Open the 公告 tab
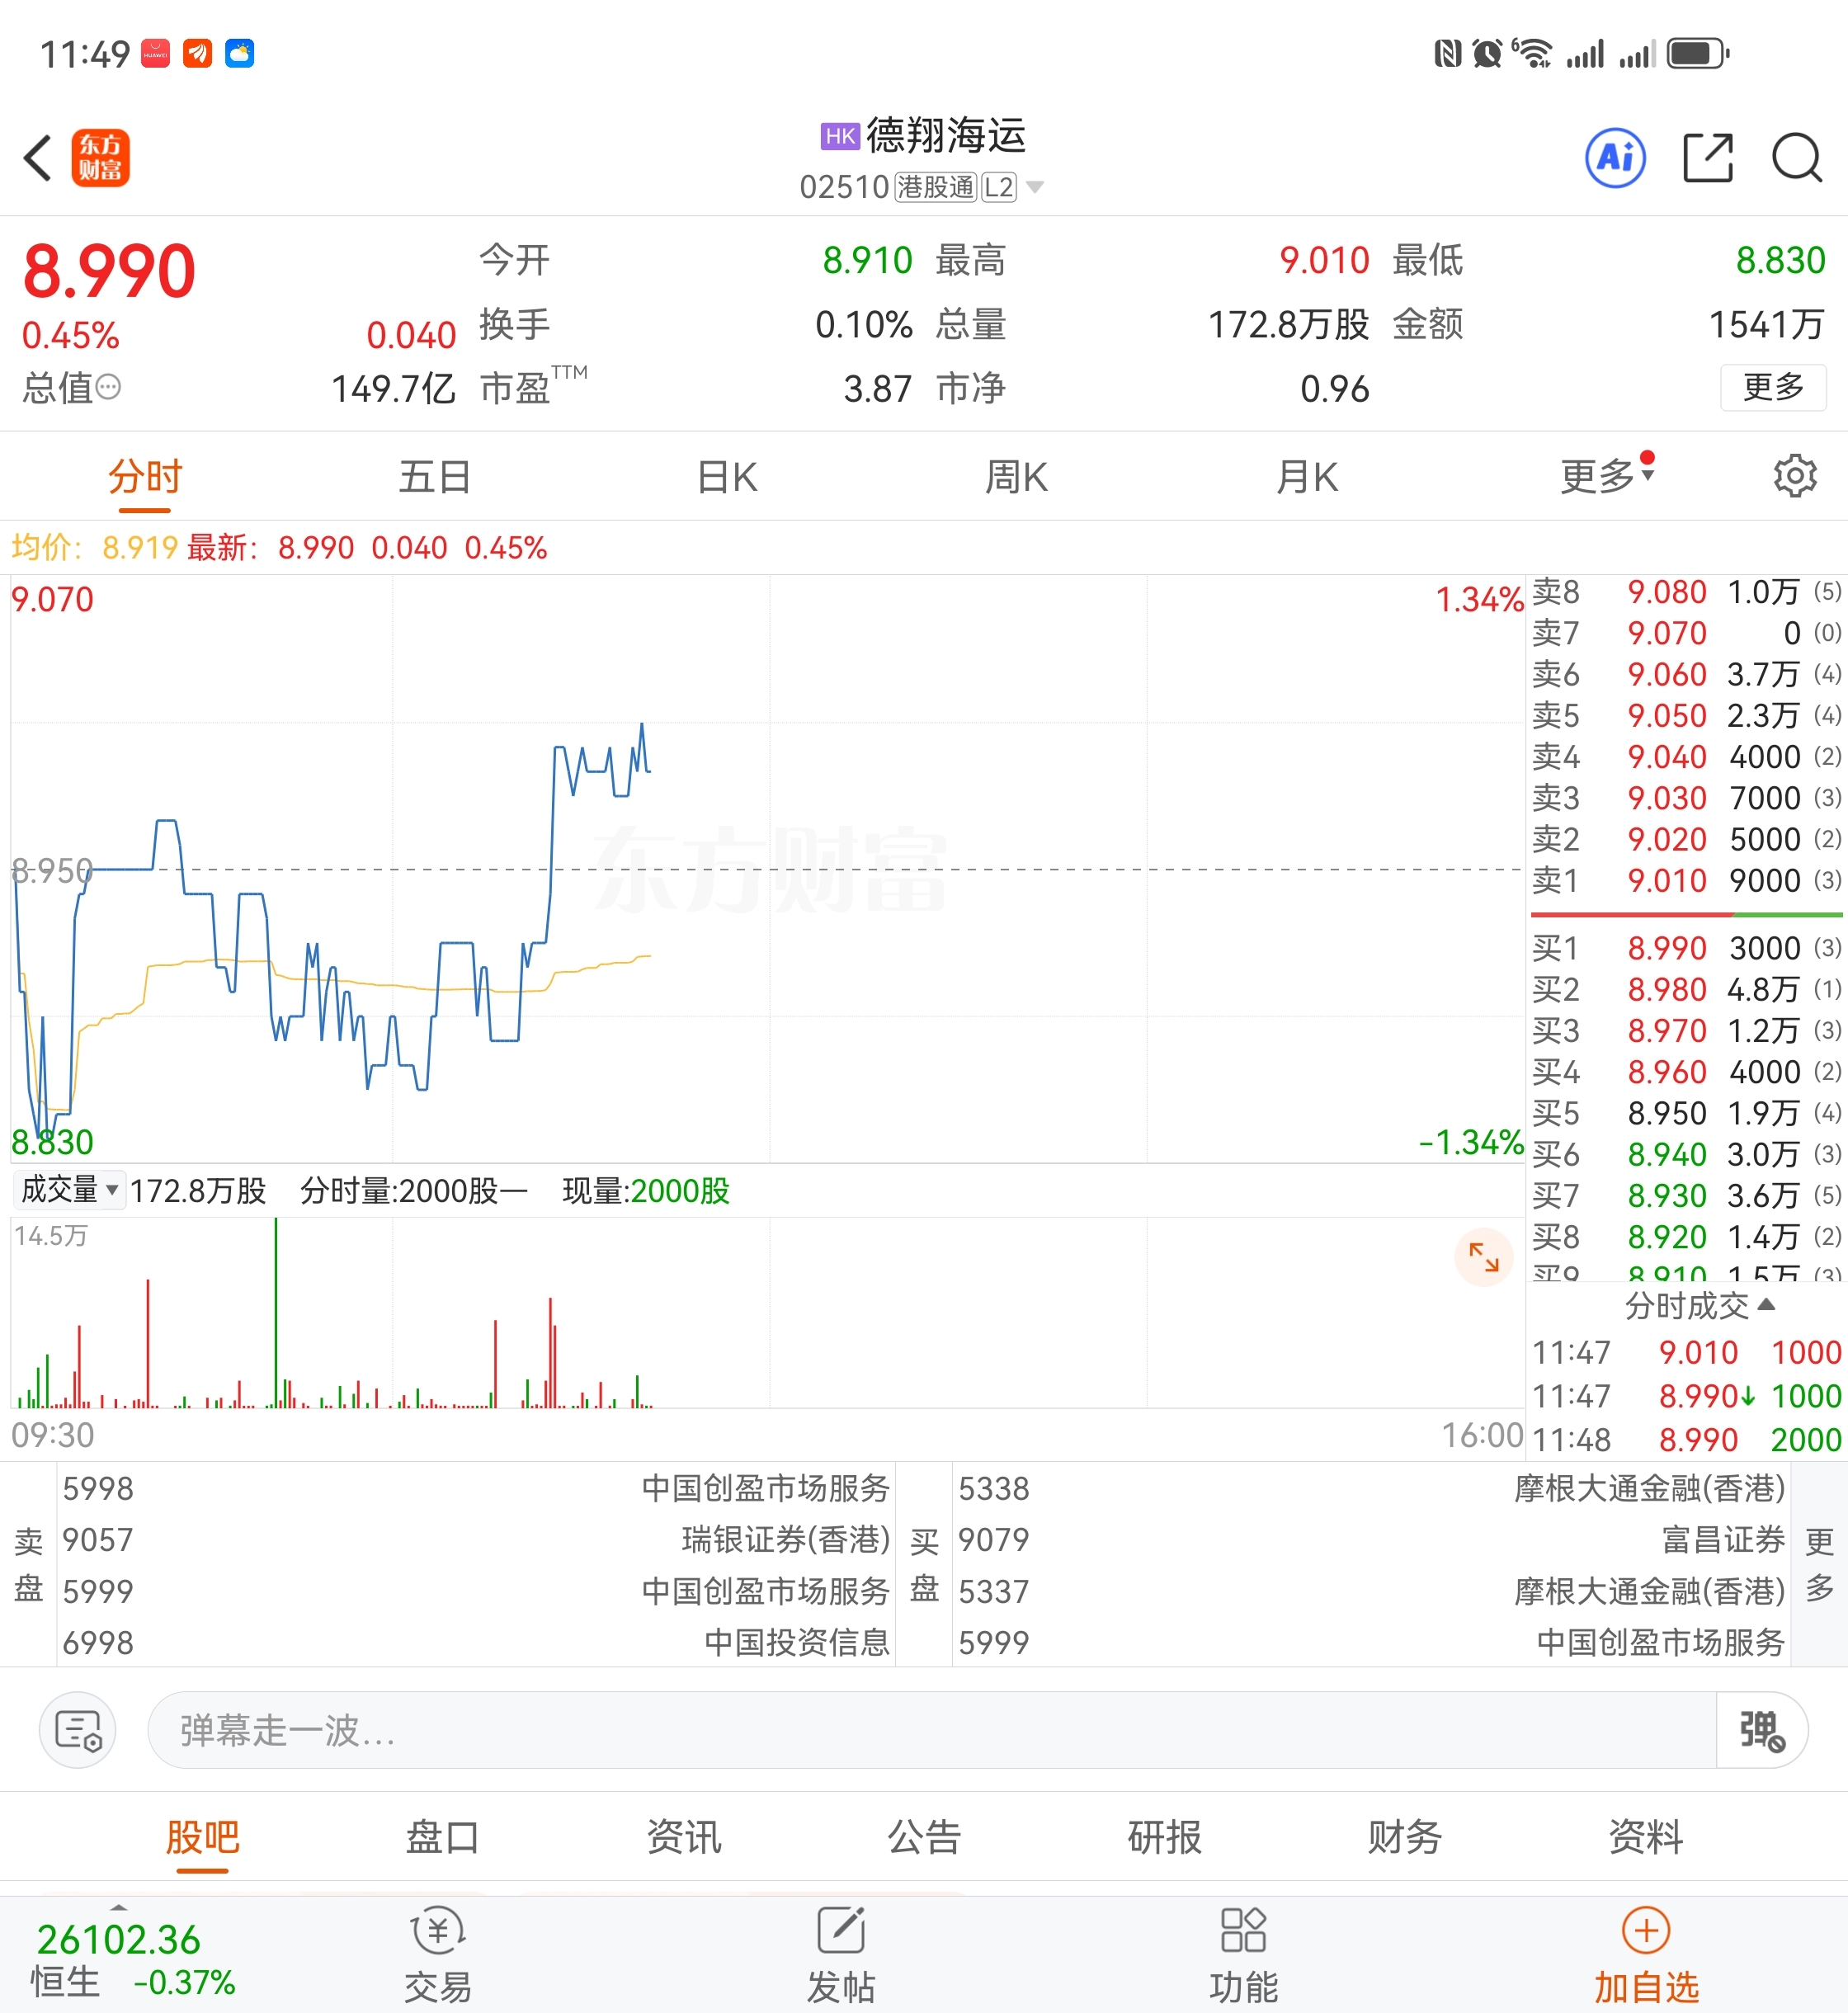This screenshot has width=1848, height=2013. point(924,1837)
